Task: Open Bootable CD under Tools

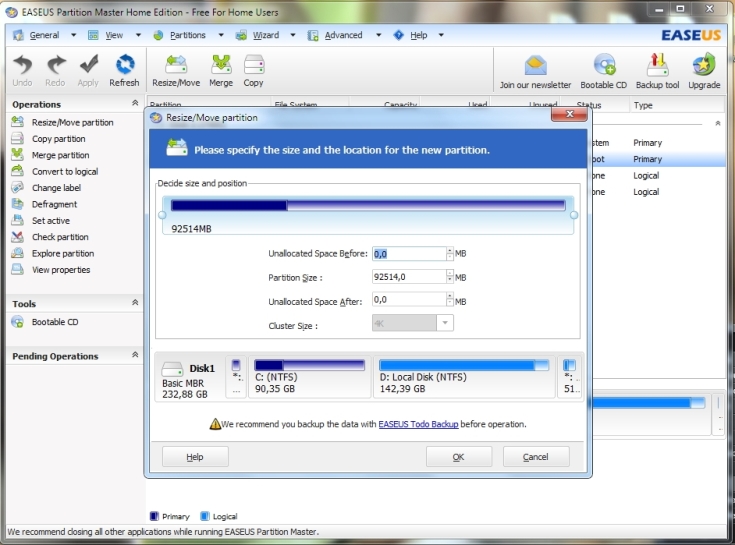Action: tap(55, 322)
